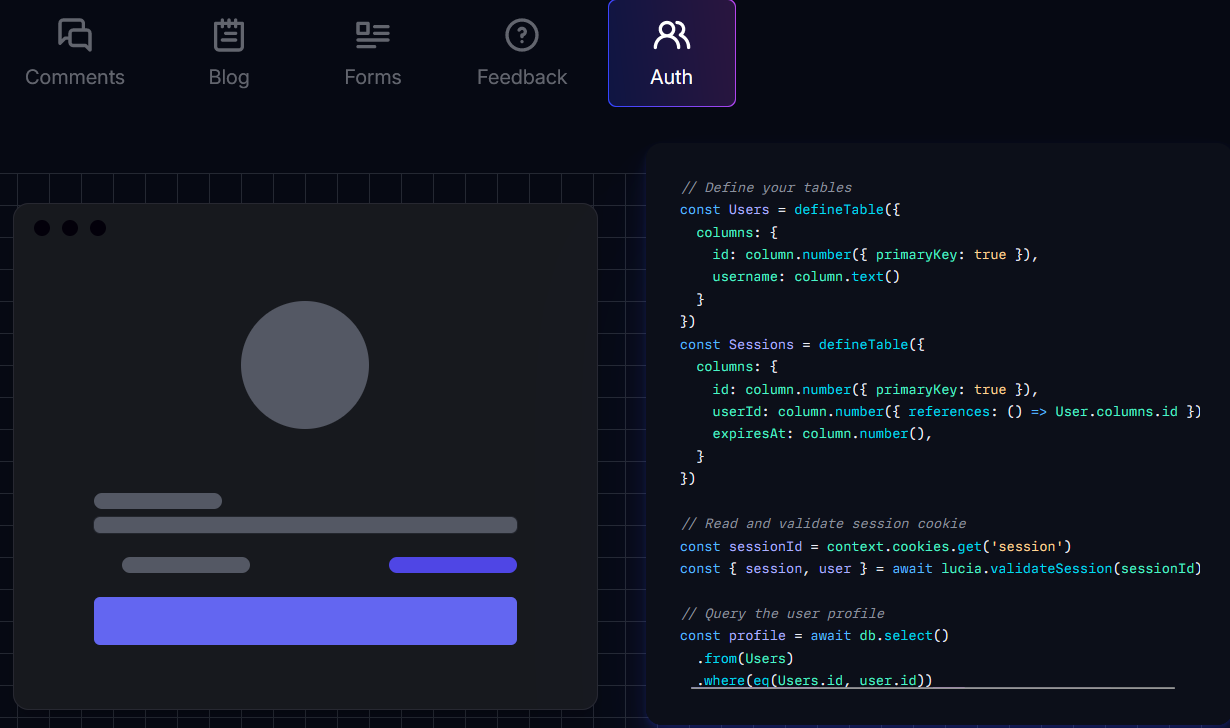Select the Auth tab label

tap(671, 77)
